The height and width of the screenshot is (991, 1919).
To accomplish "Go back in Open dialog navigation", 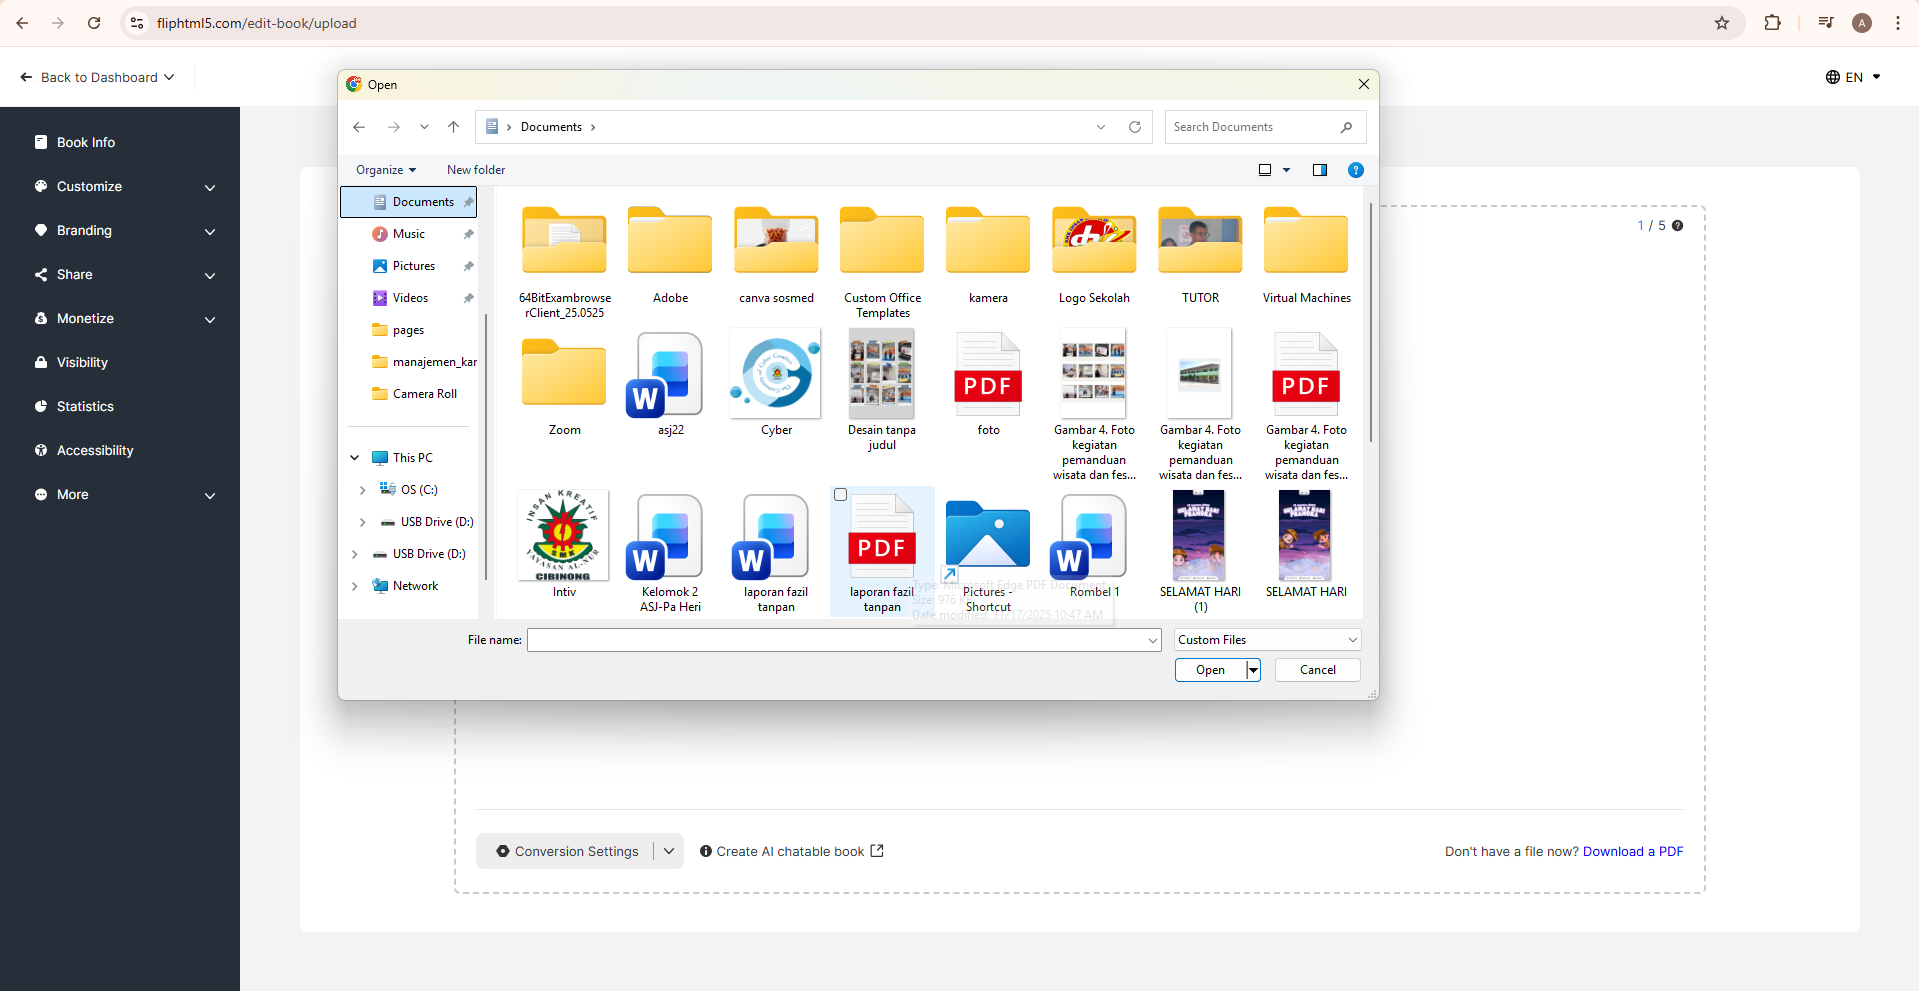I will pos(359,127).
